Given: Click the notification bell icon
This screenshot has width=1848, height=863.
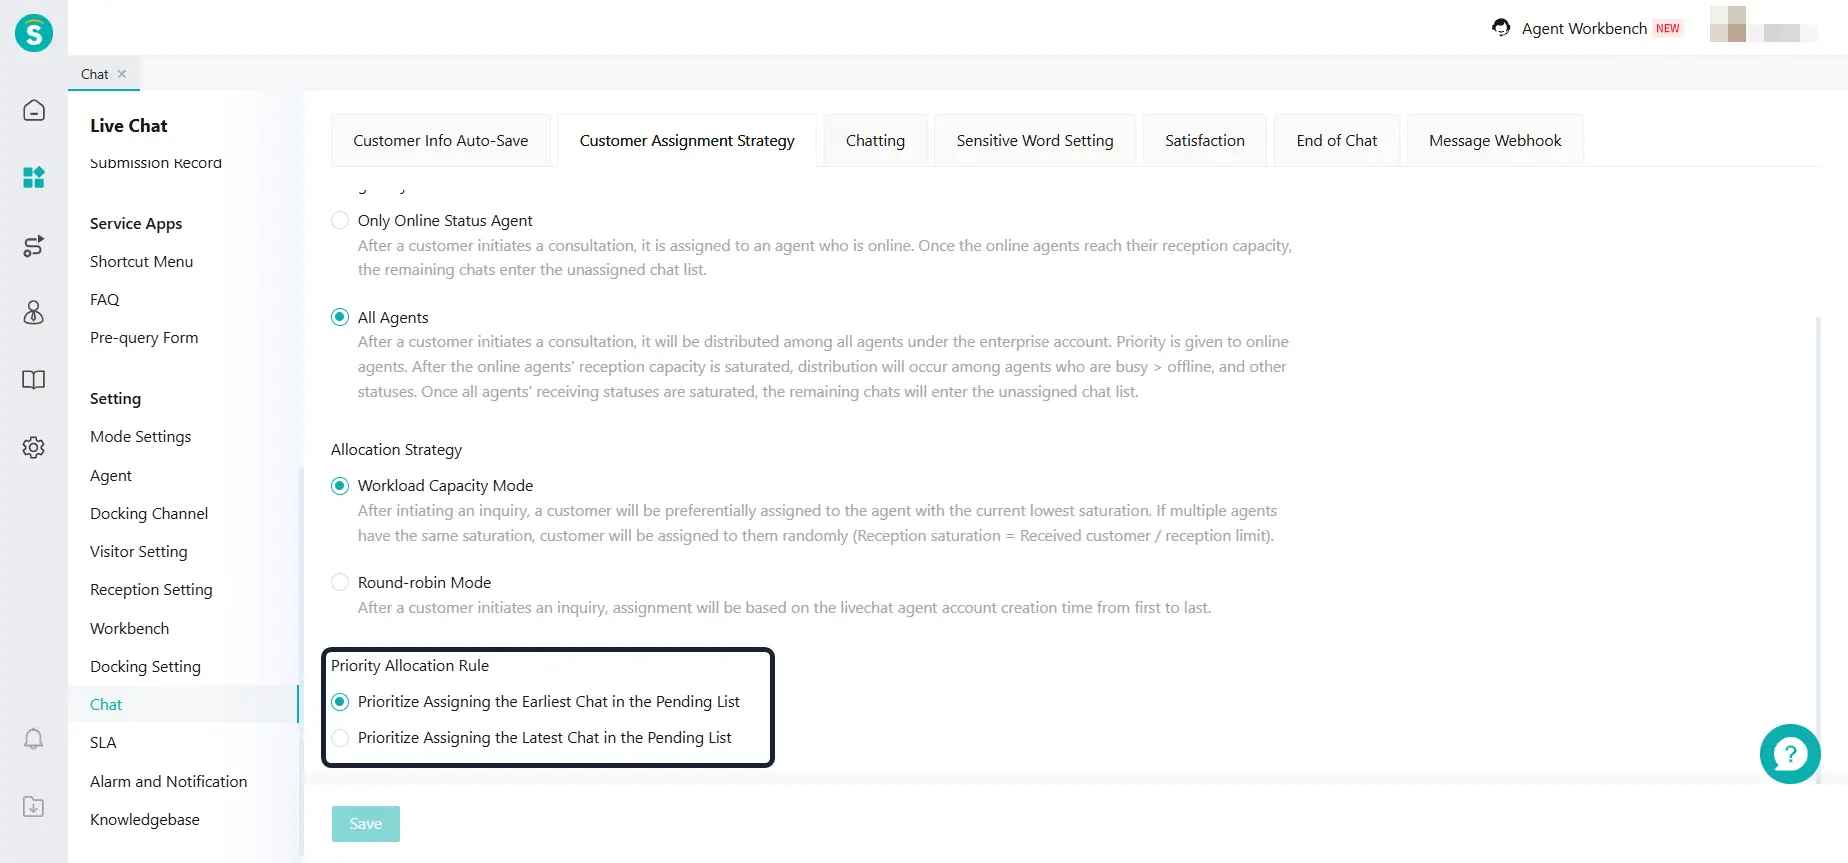Looking at the screenshot, I should pyautogui.click(x=34, y=739).
